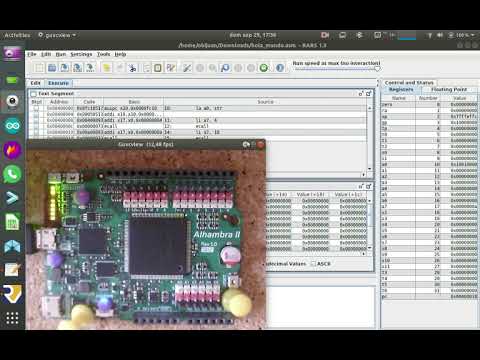Viewport: 480px width, 360px height.
Task: Click the Save file toolbar icon
Action: coord(65,68)
